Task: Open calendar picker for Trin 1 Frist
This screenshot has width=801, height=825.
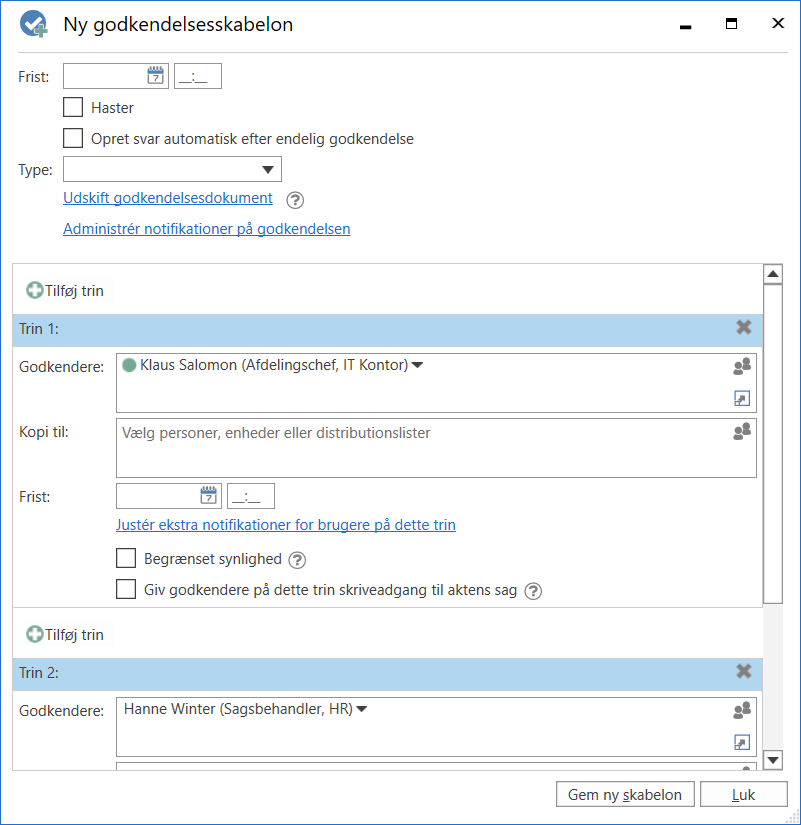Action: [209, 495]
